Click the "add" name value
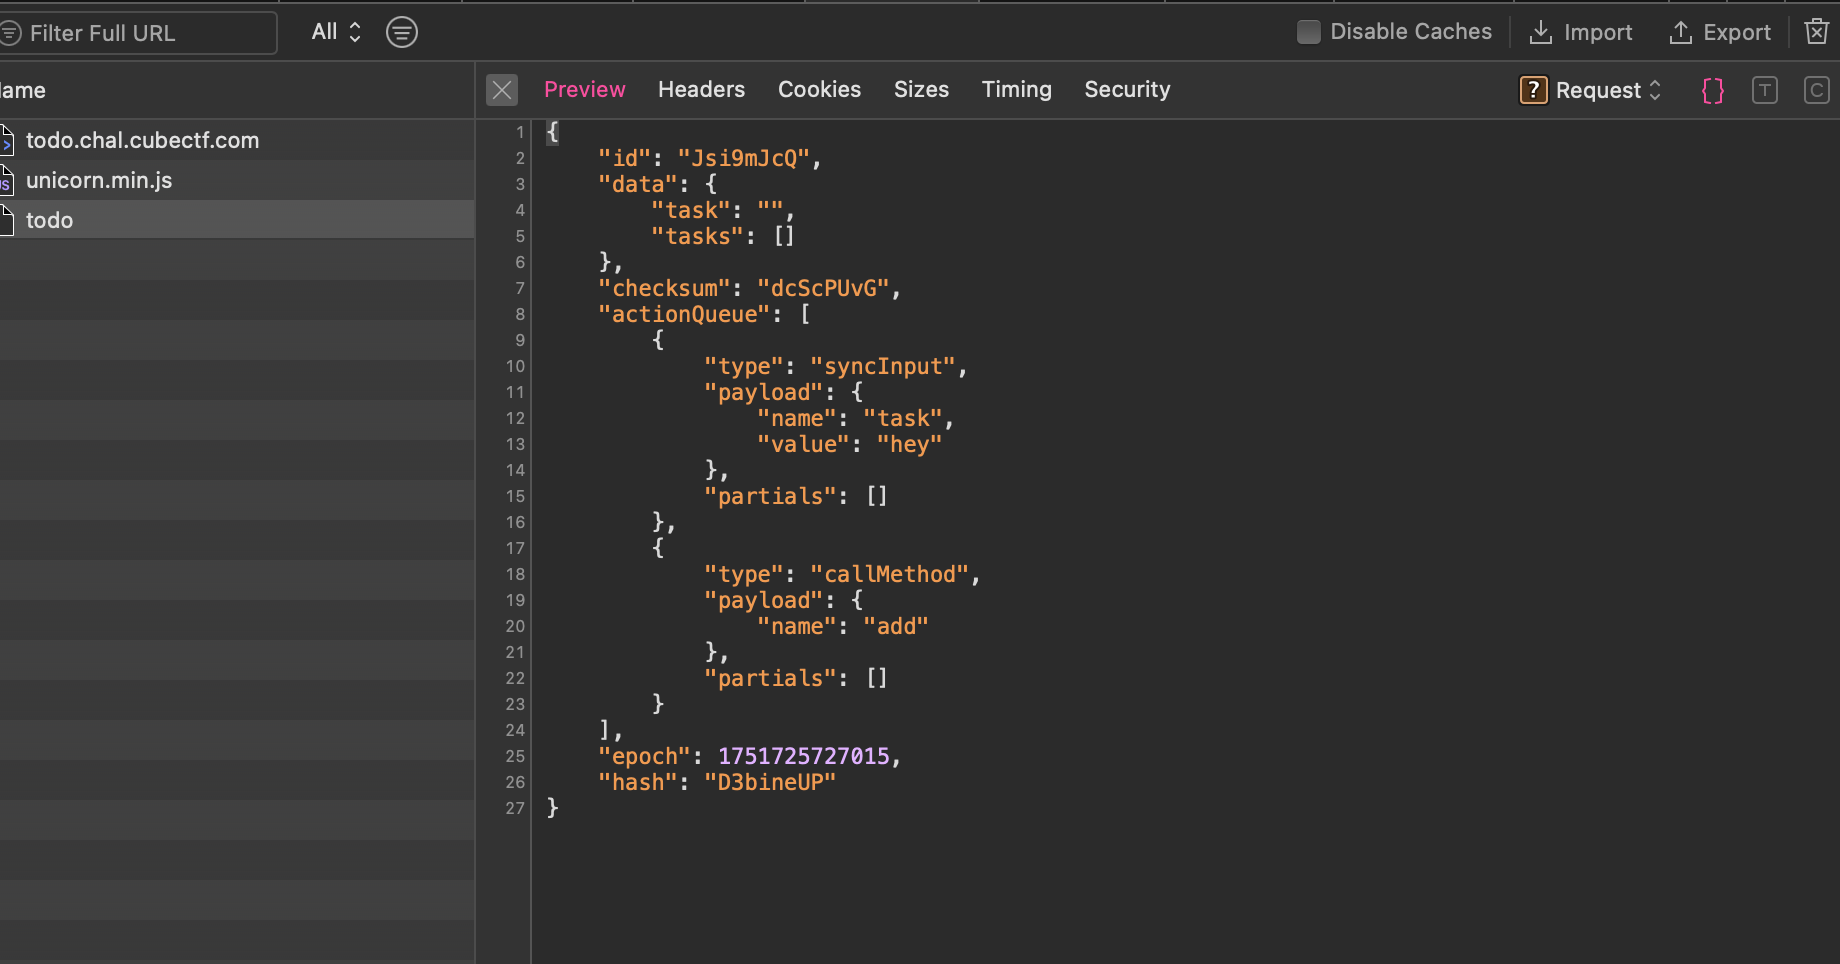 click(896, 626)
